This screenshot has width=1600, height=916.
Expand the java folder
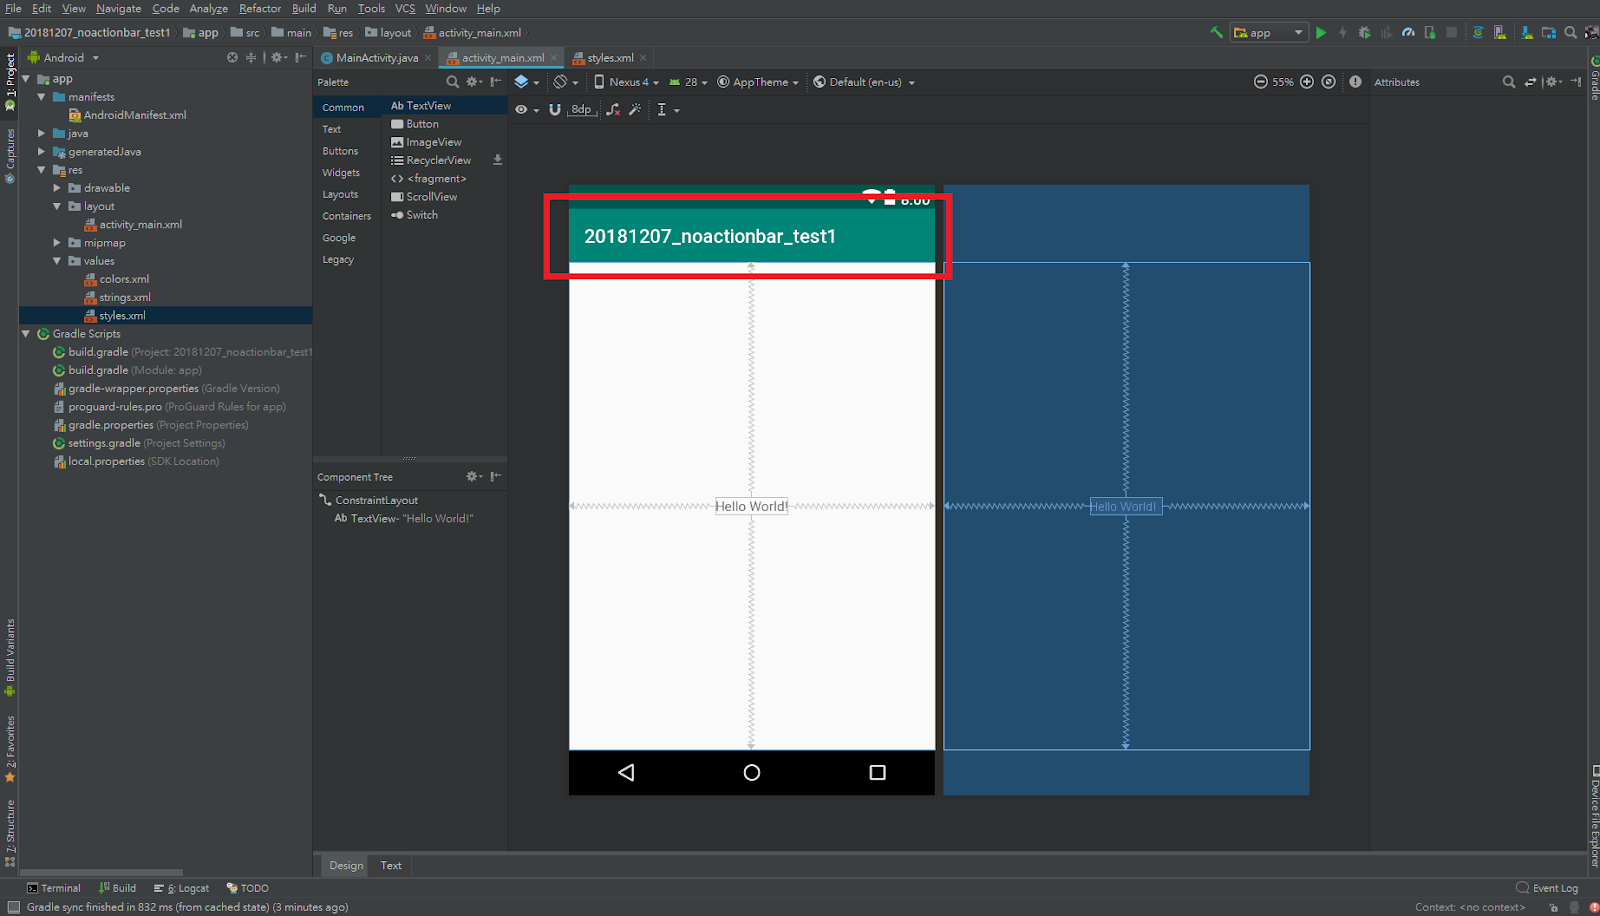(x=41, y=133)
